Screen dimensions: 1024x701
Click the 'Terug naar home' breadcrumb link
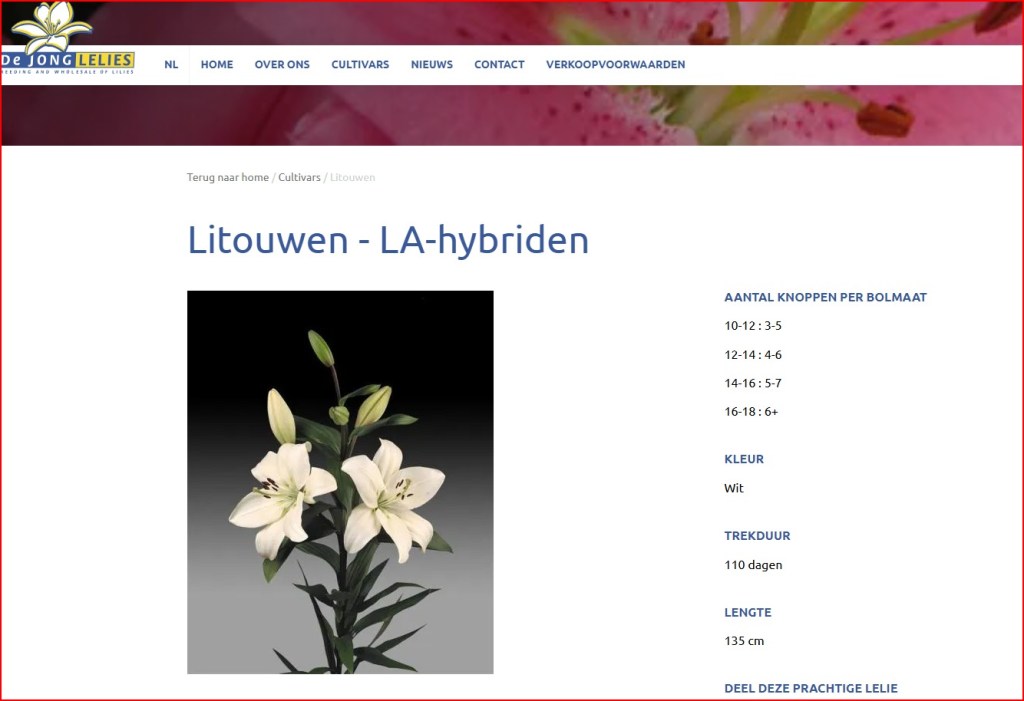[x=227, y=177]
